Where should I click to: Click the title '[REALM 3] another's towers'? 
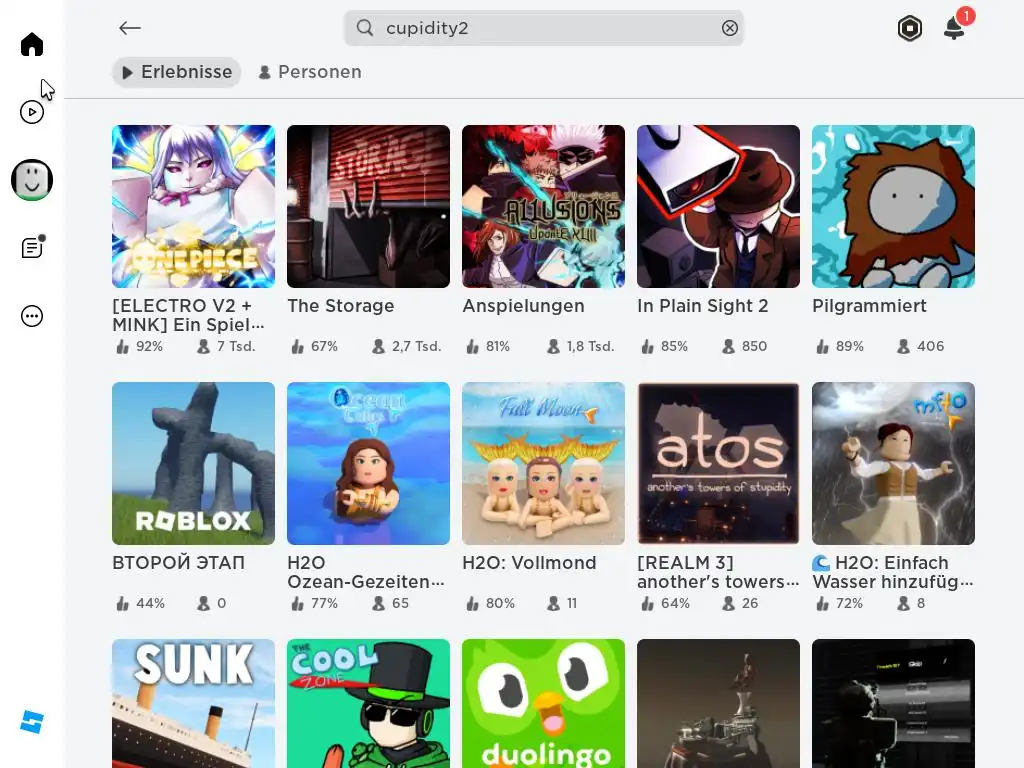coord(718,572)
